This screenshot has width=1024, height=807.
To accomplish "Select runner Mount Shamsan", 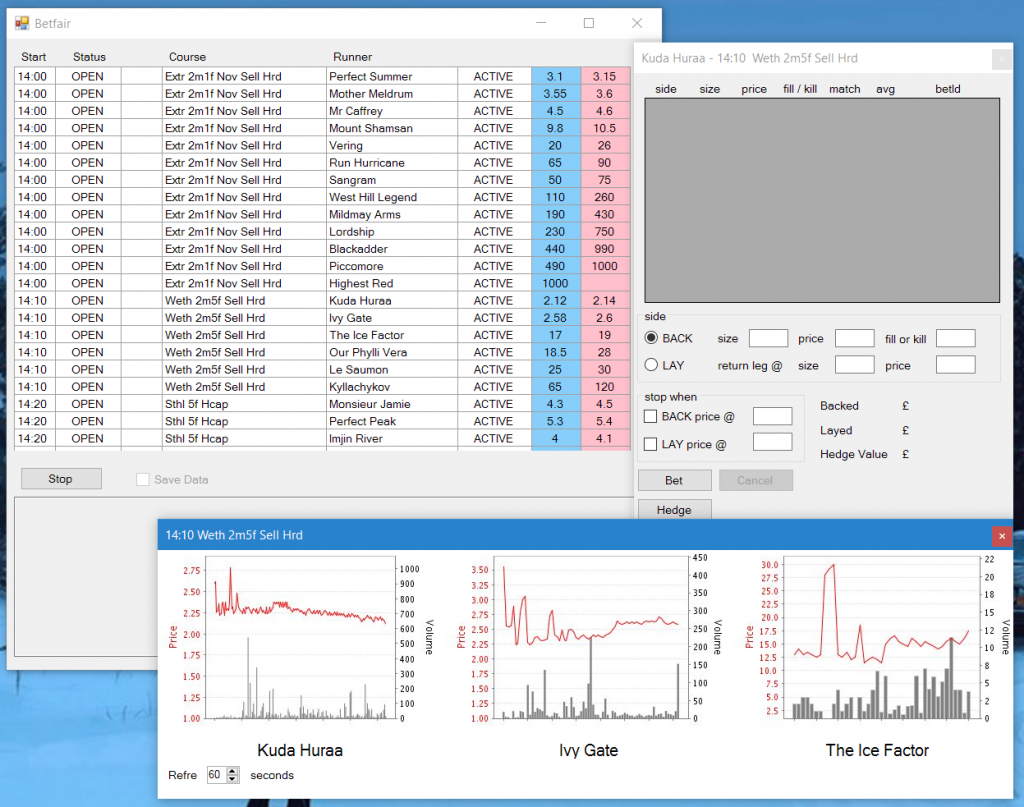I will (x=392, y=128).
